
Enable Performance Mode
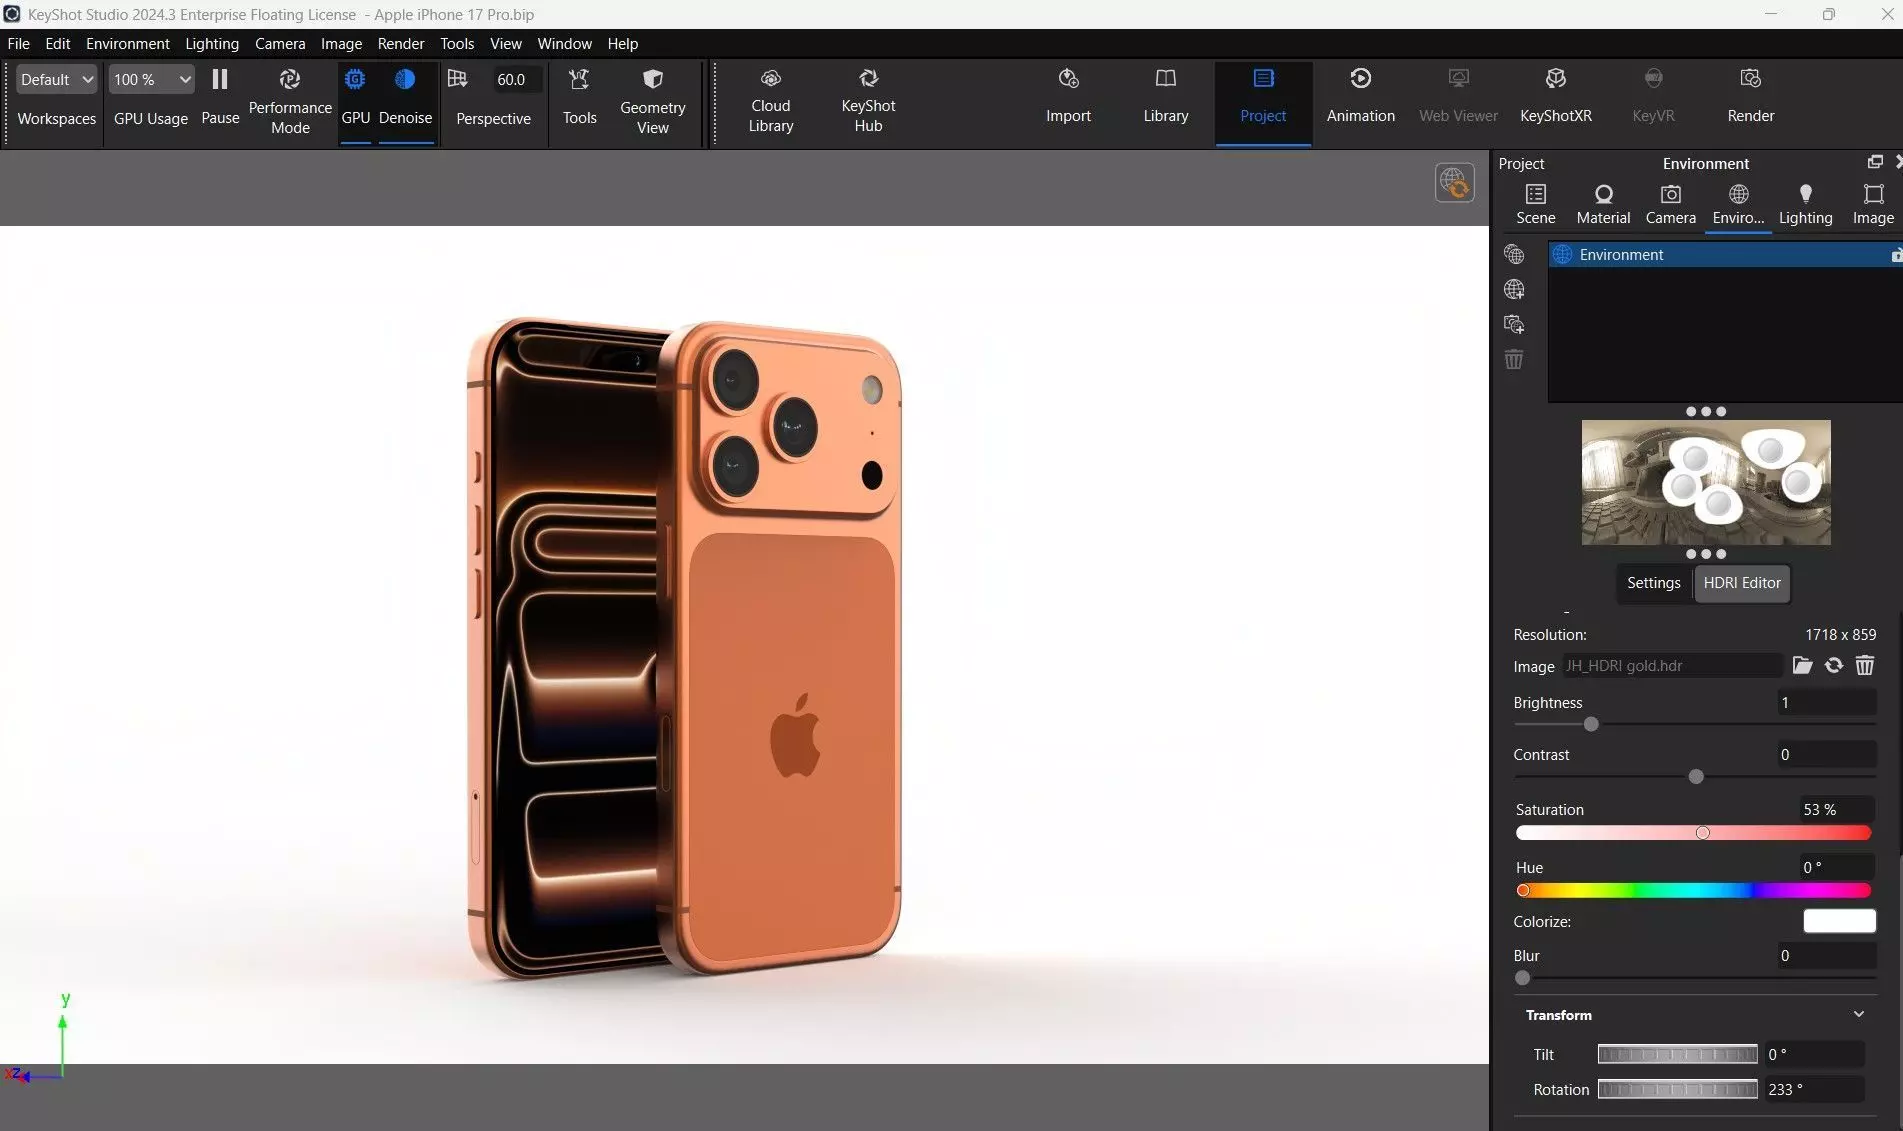click(x=290, y=102)
